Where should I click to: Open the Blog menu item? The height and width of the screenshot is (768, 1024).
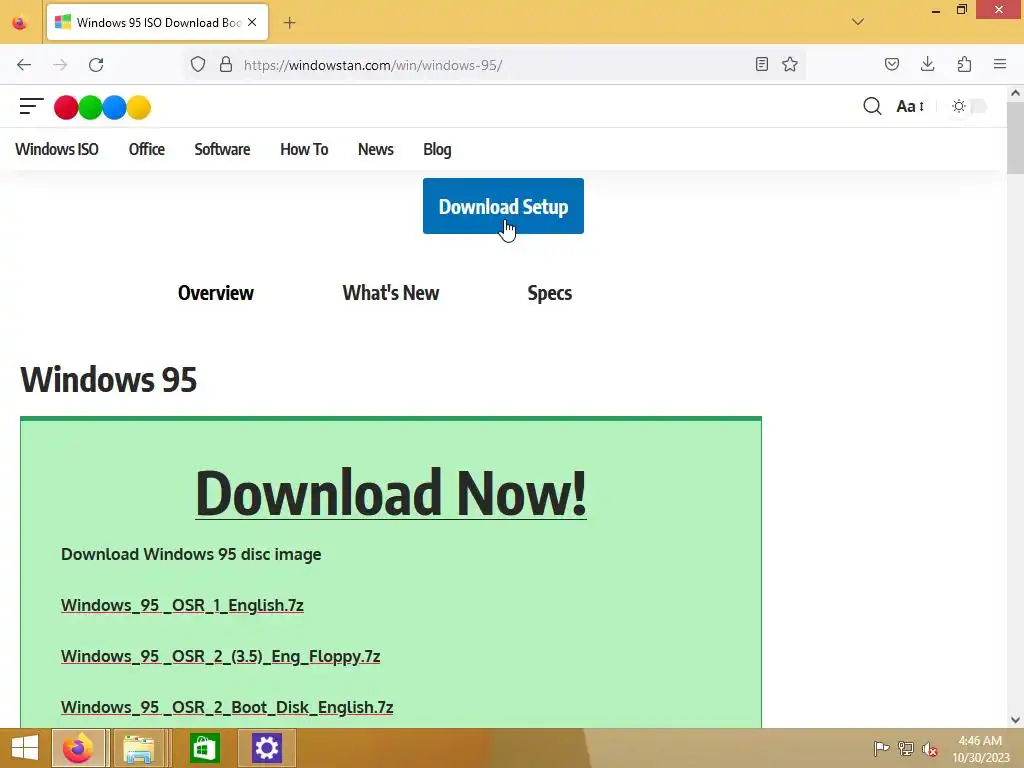point(437,150)
